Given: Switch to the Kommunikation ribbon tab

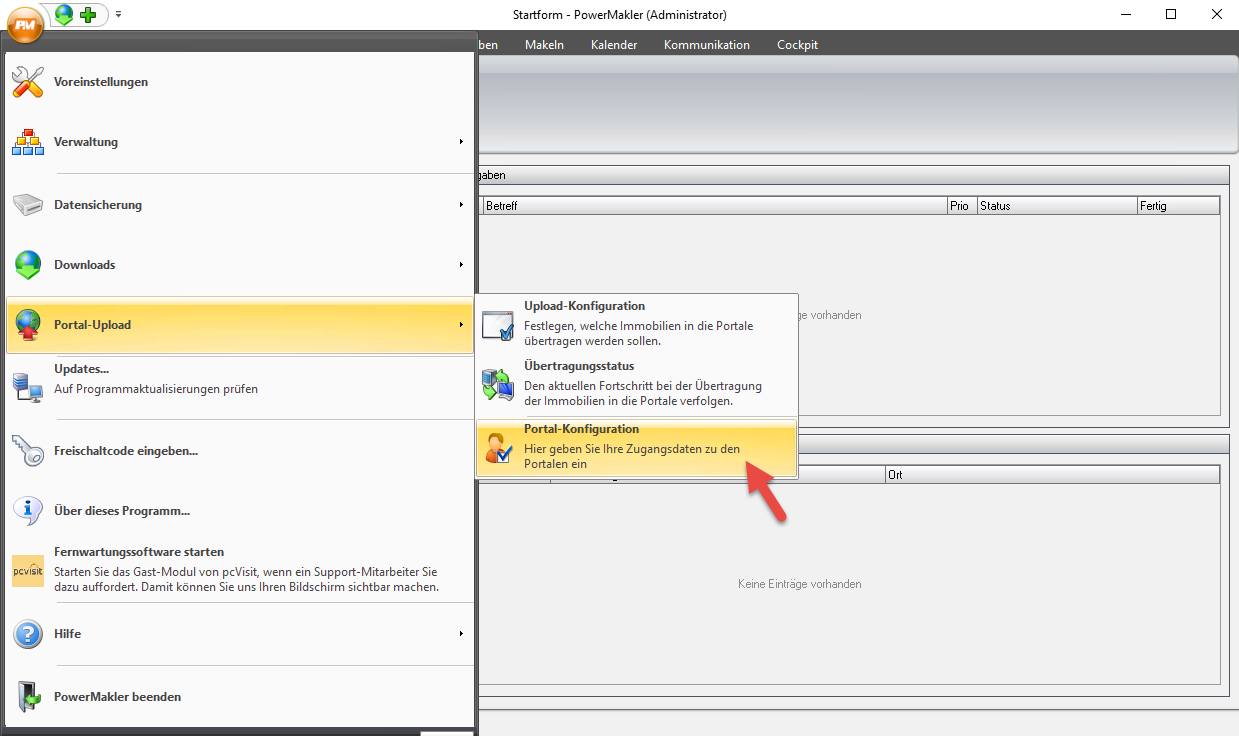Looking at the screenshot, I should tap(707, 45).
